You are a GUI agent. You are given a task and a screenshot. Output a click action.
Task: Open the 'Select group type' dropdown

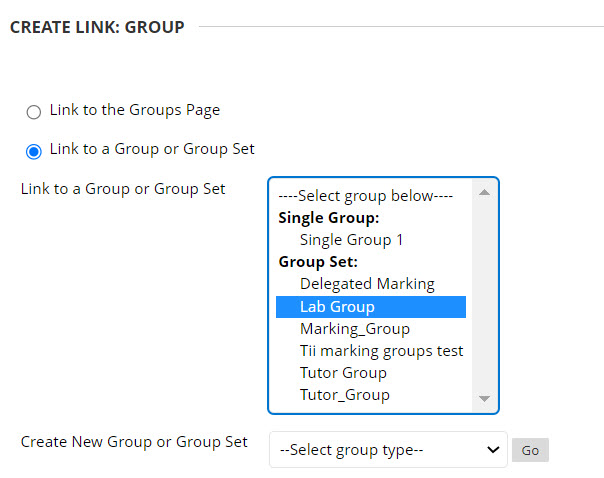click(x=388, y=450)
